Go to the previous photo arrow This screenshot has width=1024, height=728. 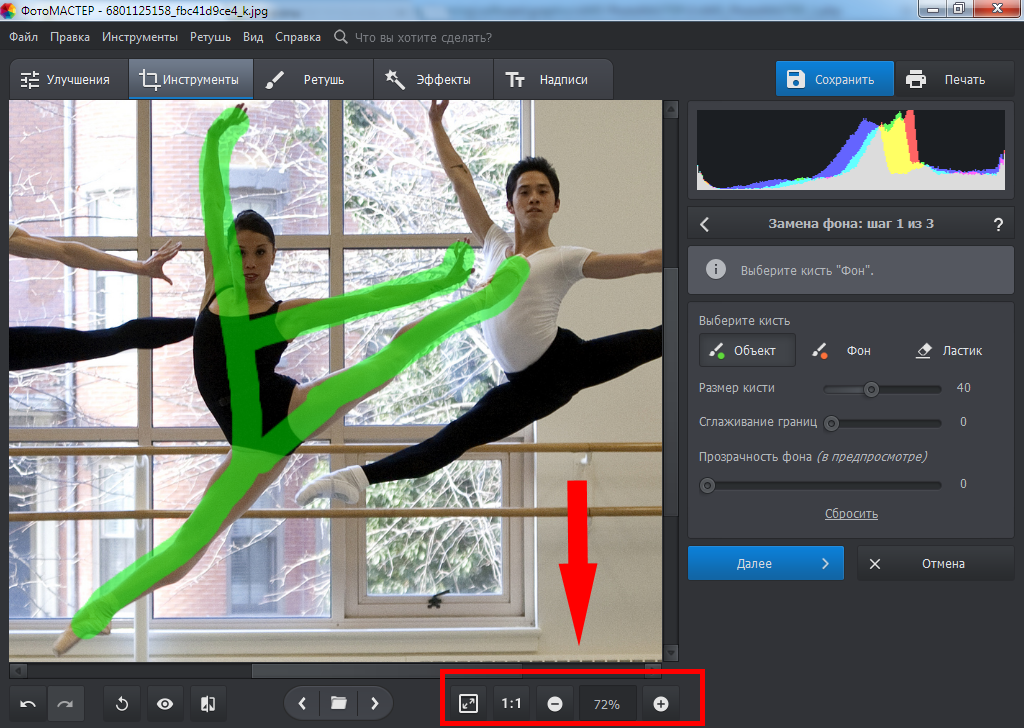(x=302, y=704)
